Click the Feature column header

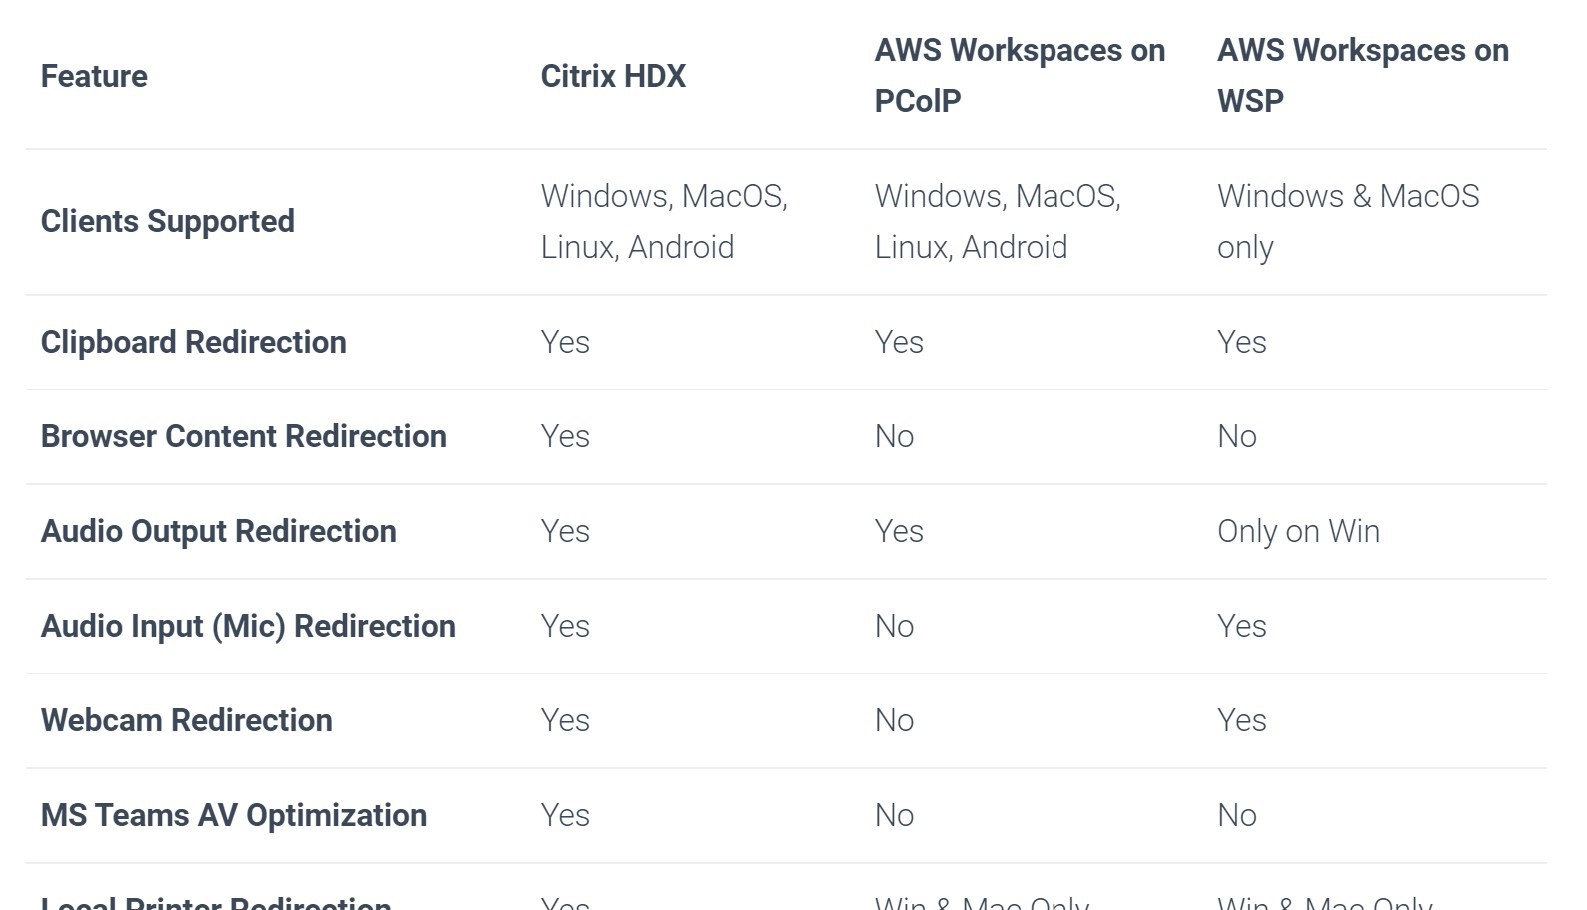(x=94, y=76)
